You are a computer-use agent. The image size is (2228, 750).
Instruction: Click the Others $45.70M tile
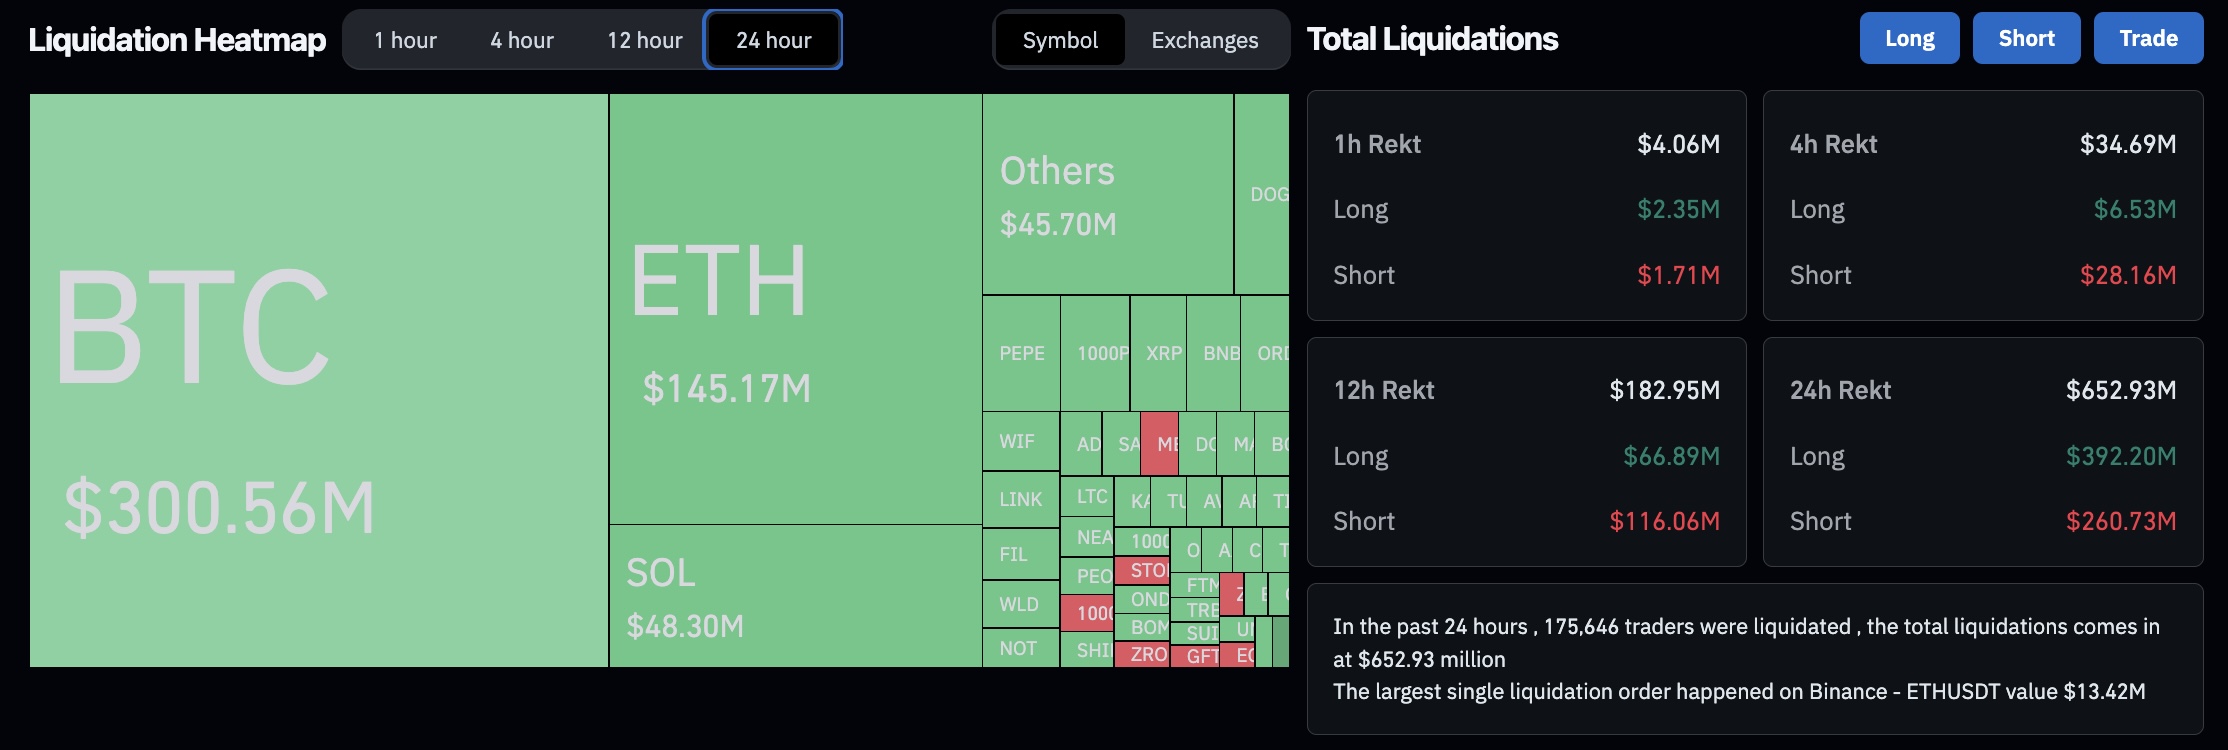pos(1108,194)
